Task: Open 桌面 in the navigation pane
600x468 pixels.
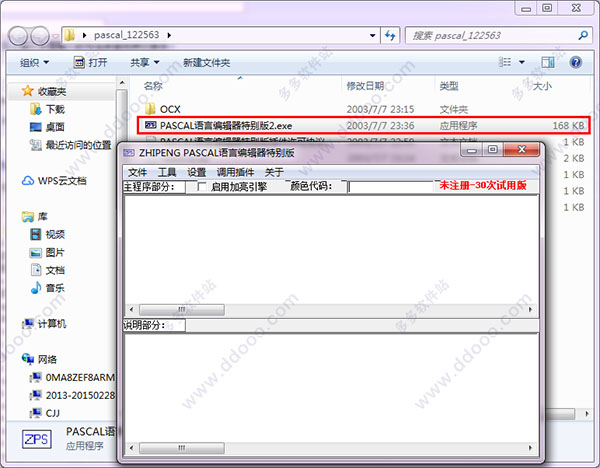Action: (55, 127)
